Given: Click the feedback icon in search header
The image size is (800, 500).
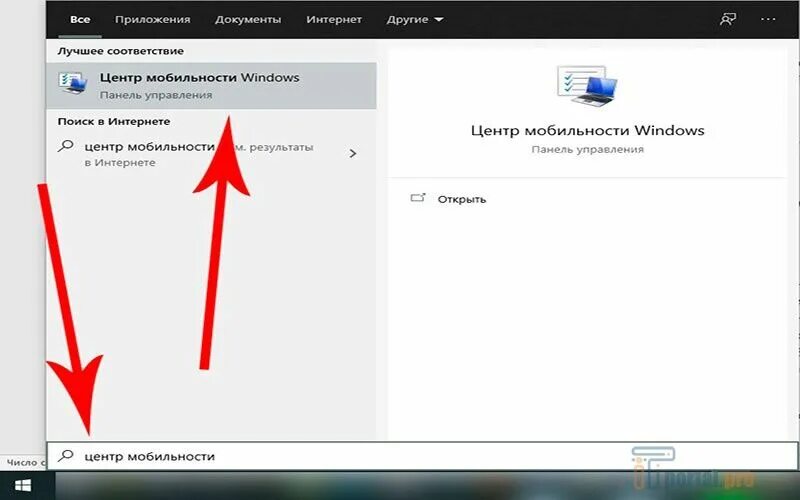Looking at the screenshot, I should click(x=728, y=19).
